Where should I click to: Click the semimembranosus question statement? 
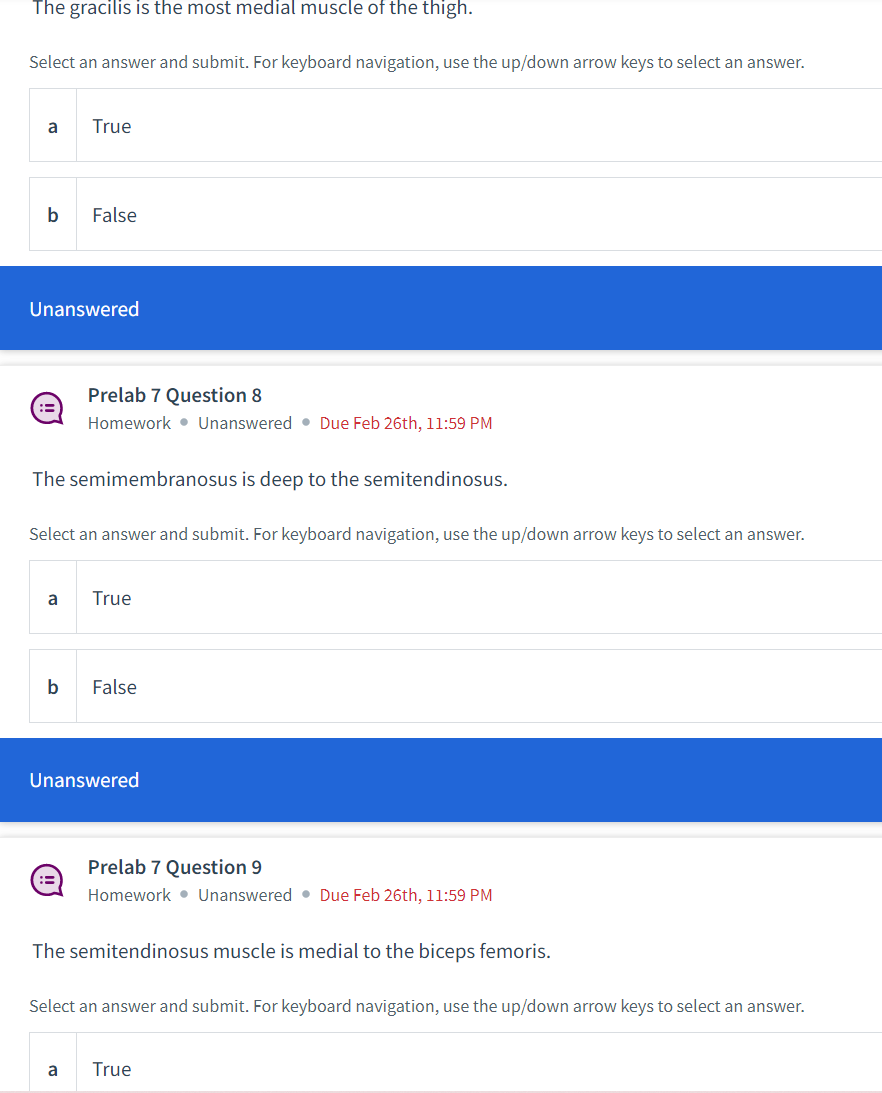point(270,480)
